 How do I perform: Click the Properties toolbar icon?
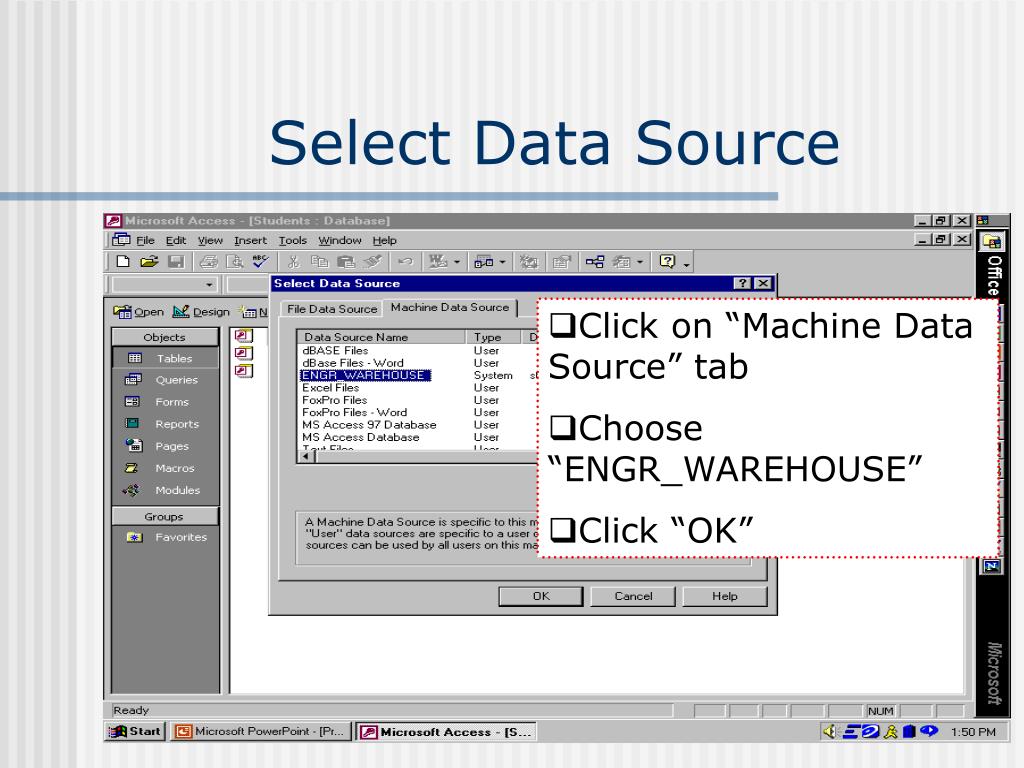561,262
